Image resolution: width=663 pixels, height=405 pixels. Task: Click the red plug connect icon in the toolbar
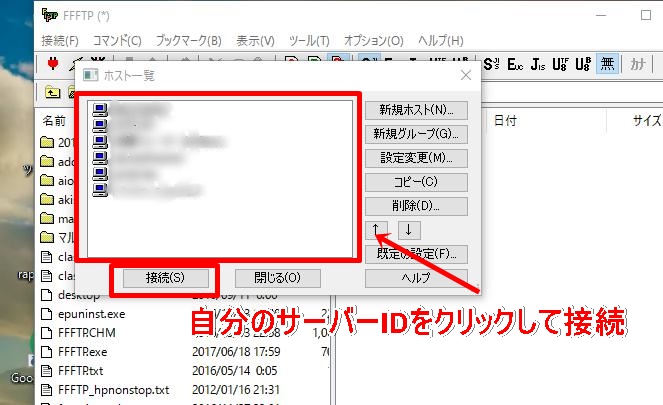[x=53, y=64]
